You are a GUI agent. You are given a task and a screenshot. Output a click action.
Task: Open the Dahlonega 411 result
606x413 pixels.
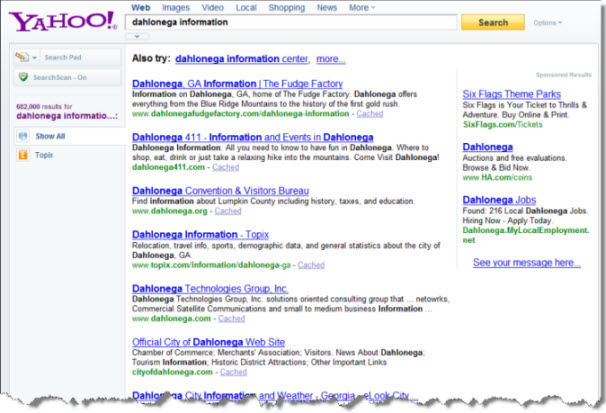point(253,137)
